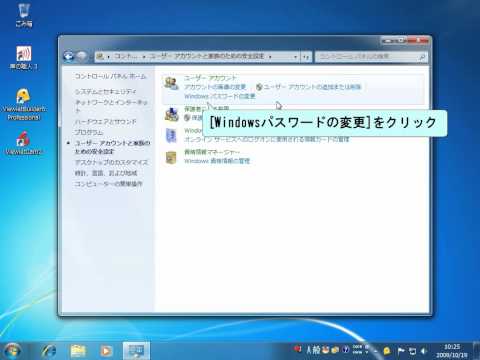Viewport: 480px width, 360px height.
Task: Open Windows Explorer folder taskbar icon
Action: click(78, 351)
